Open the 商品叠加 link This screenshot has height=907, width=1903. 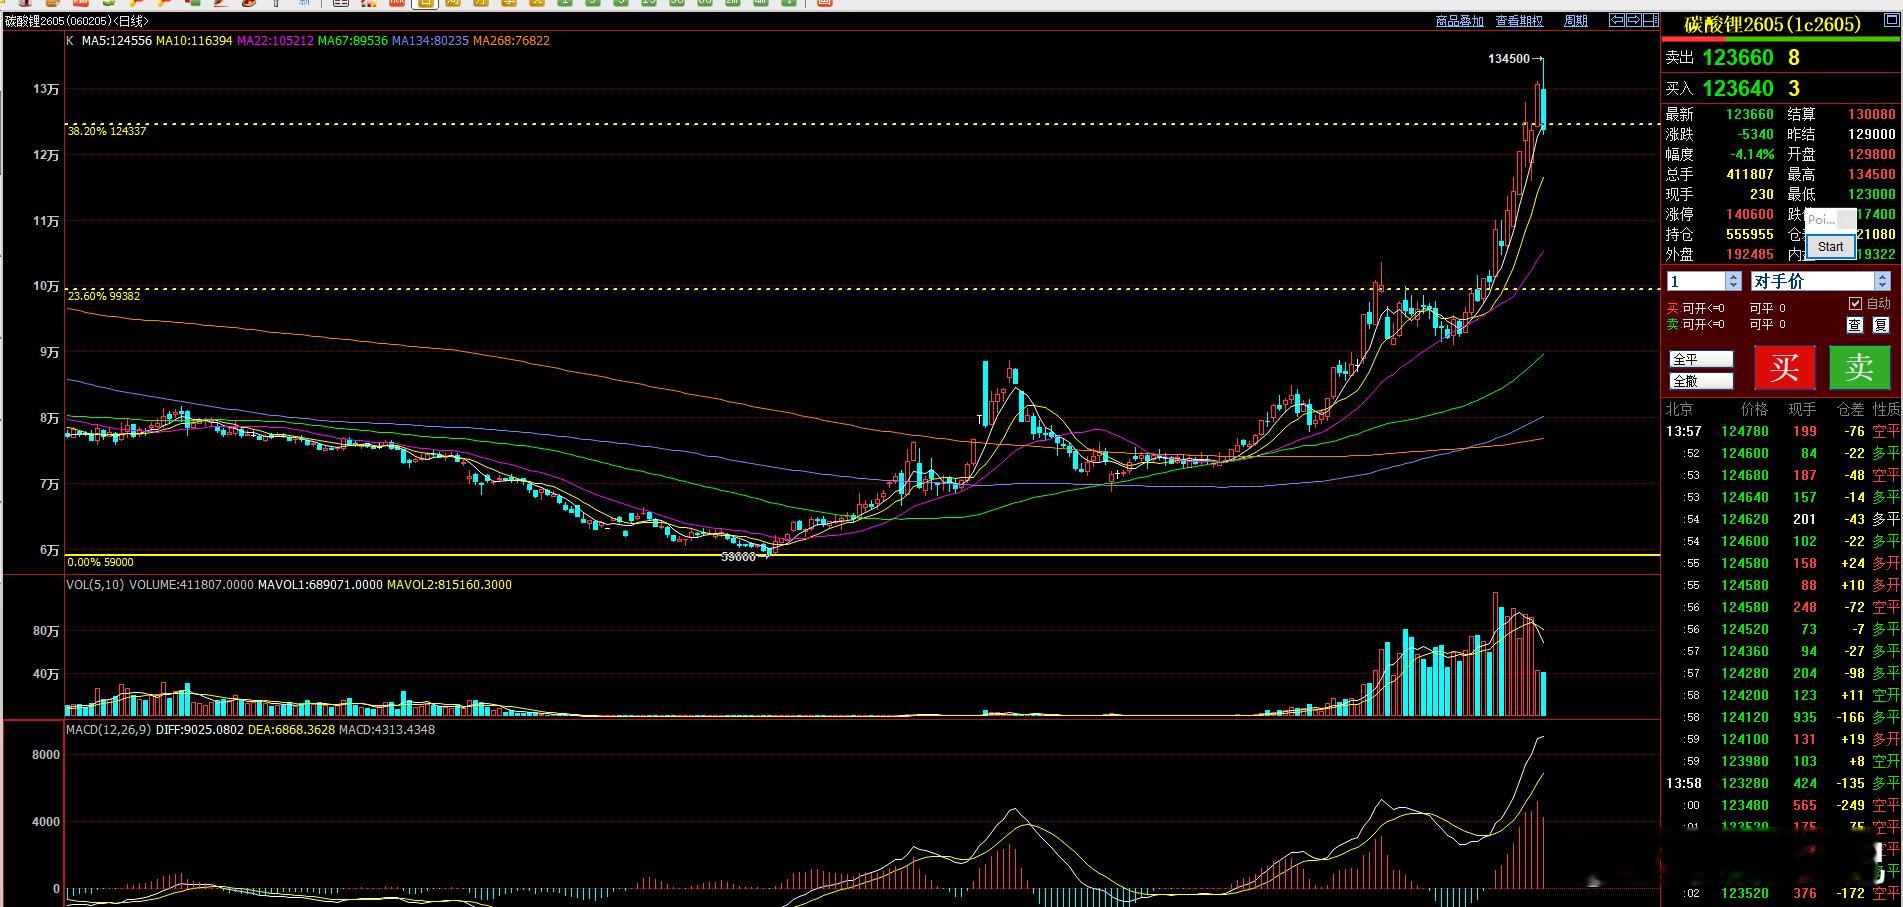1459,20
